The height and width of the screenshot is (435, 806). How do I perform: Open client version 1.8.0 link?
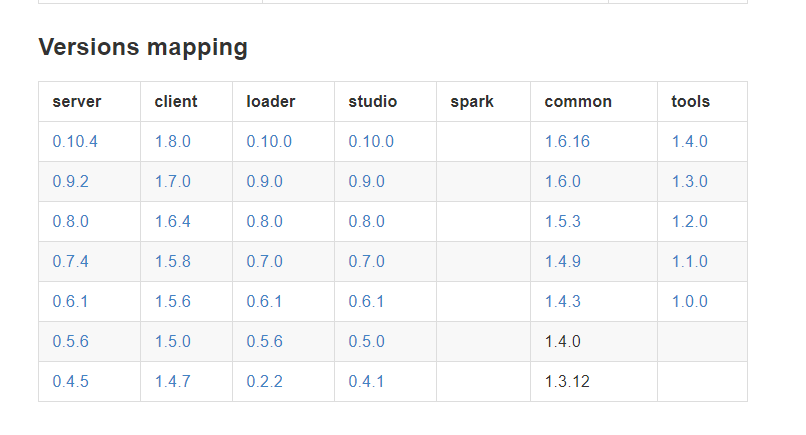pyautogui.click(x=173, y=141)
